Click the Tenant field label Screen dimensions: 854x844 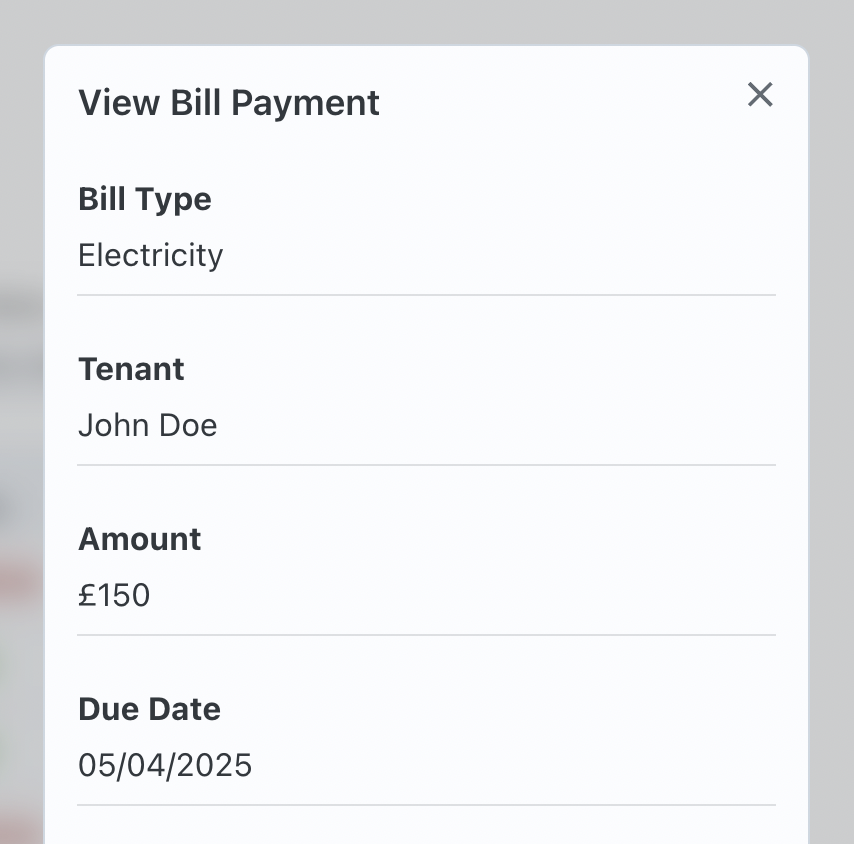tap(131, 369)
